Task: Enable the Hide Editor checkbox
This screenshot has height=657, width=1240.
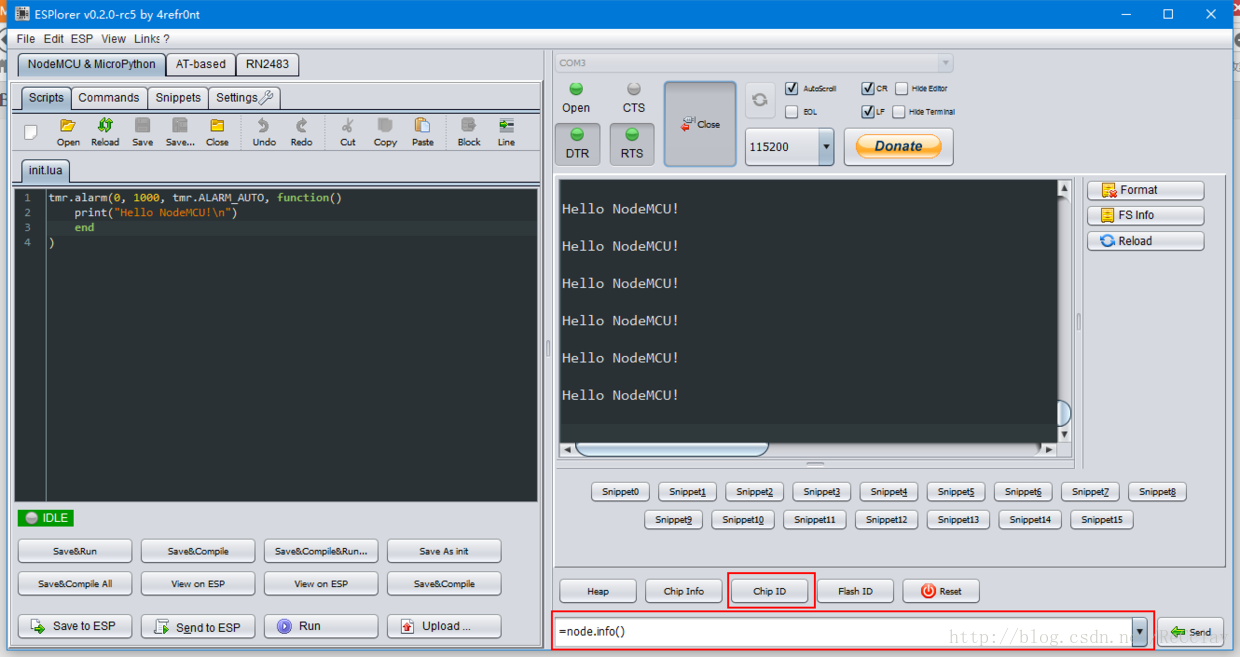Action: coord(902,88)
